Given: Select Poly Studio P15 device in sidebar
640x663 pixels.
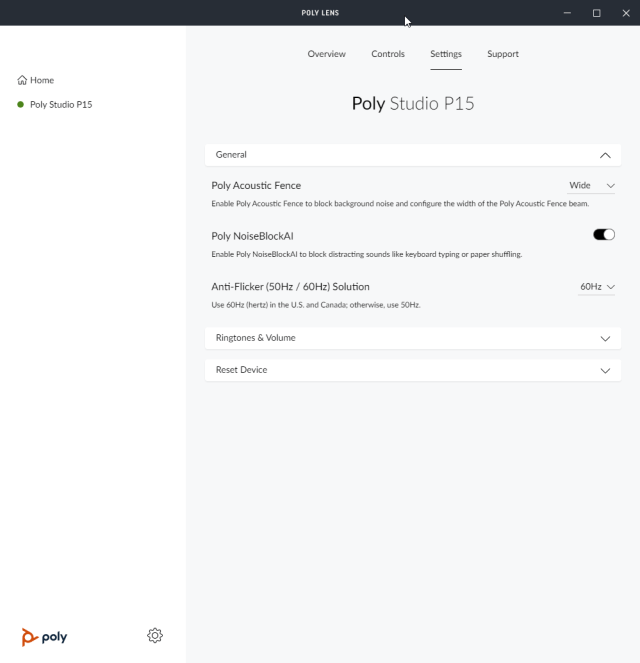Looking at the screenshot, I should [61, 104].
